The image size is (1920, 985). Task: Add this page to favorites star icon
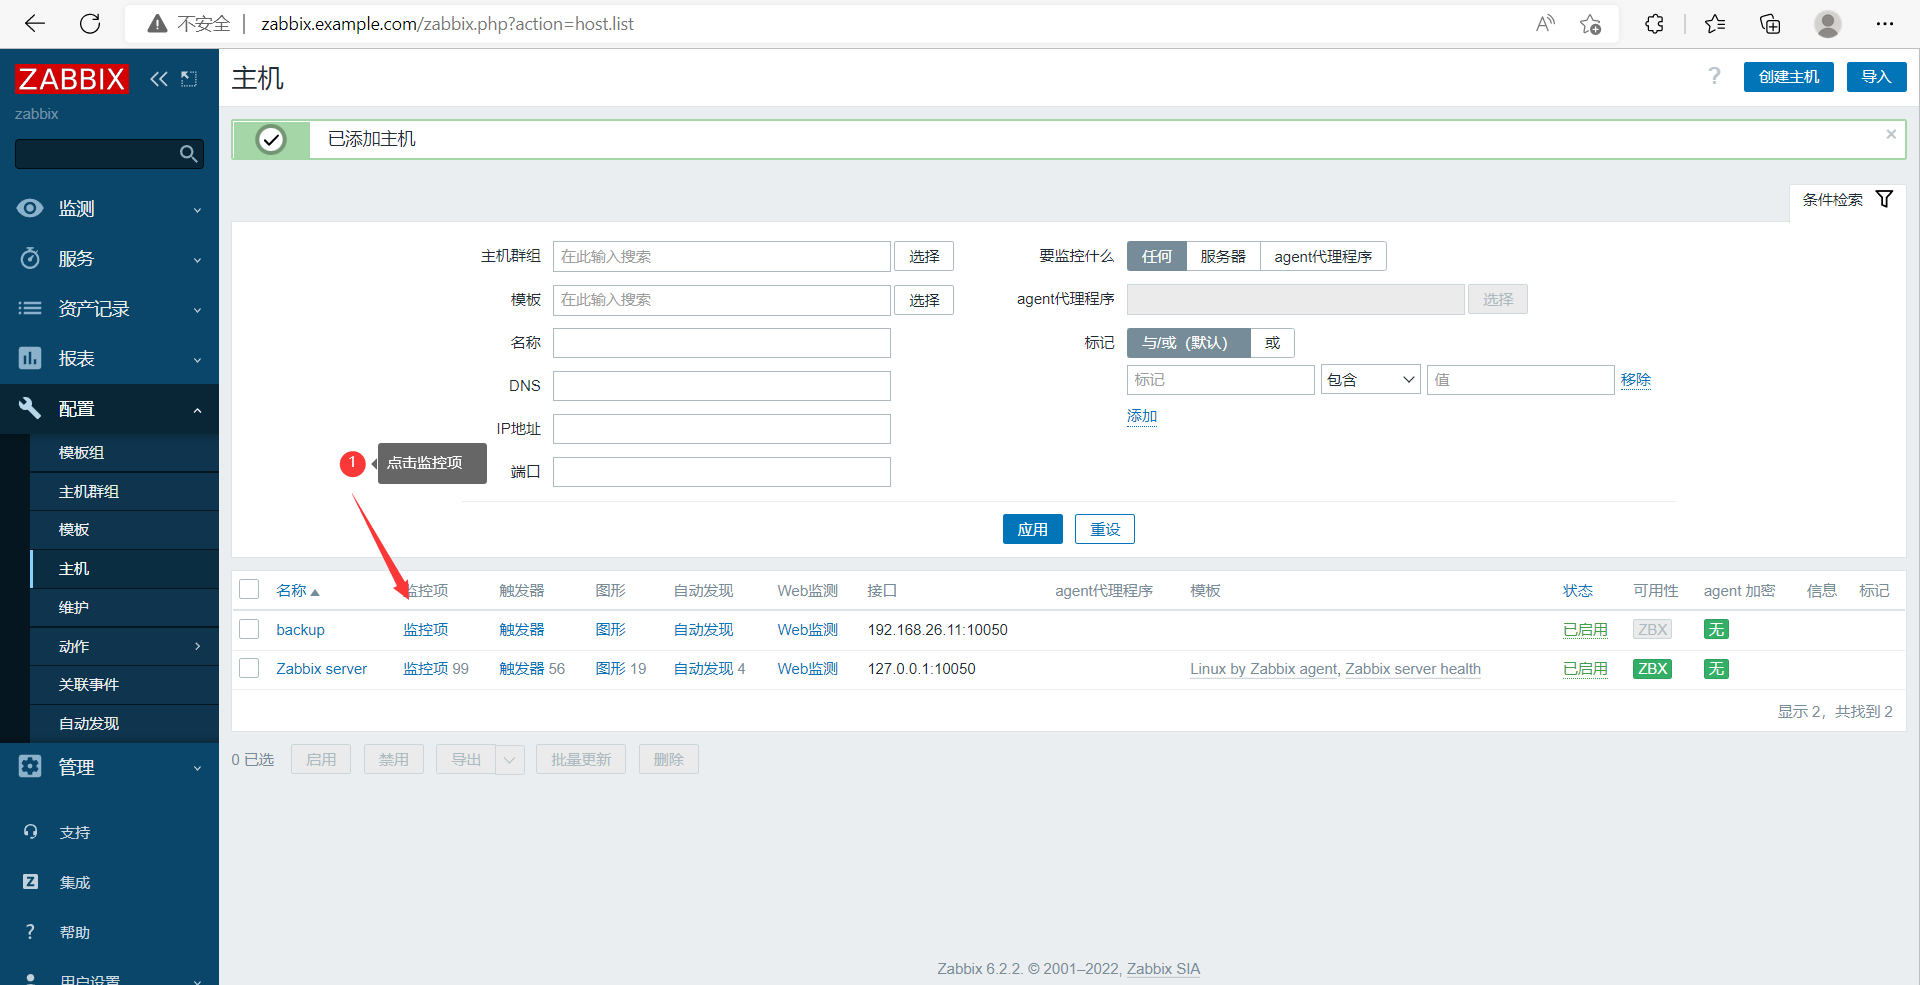coord(1590,24)
